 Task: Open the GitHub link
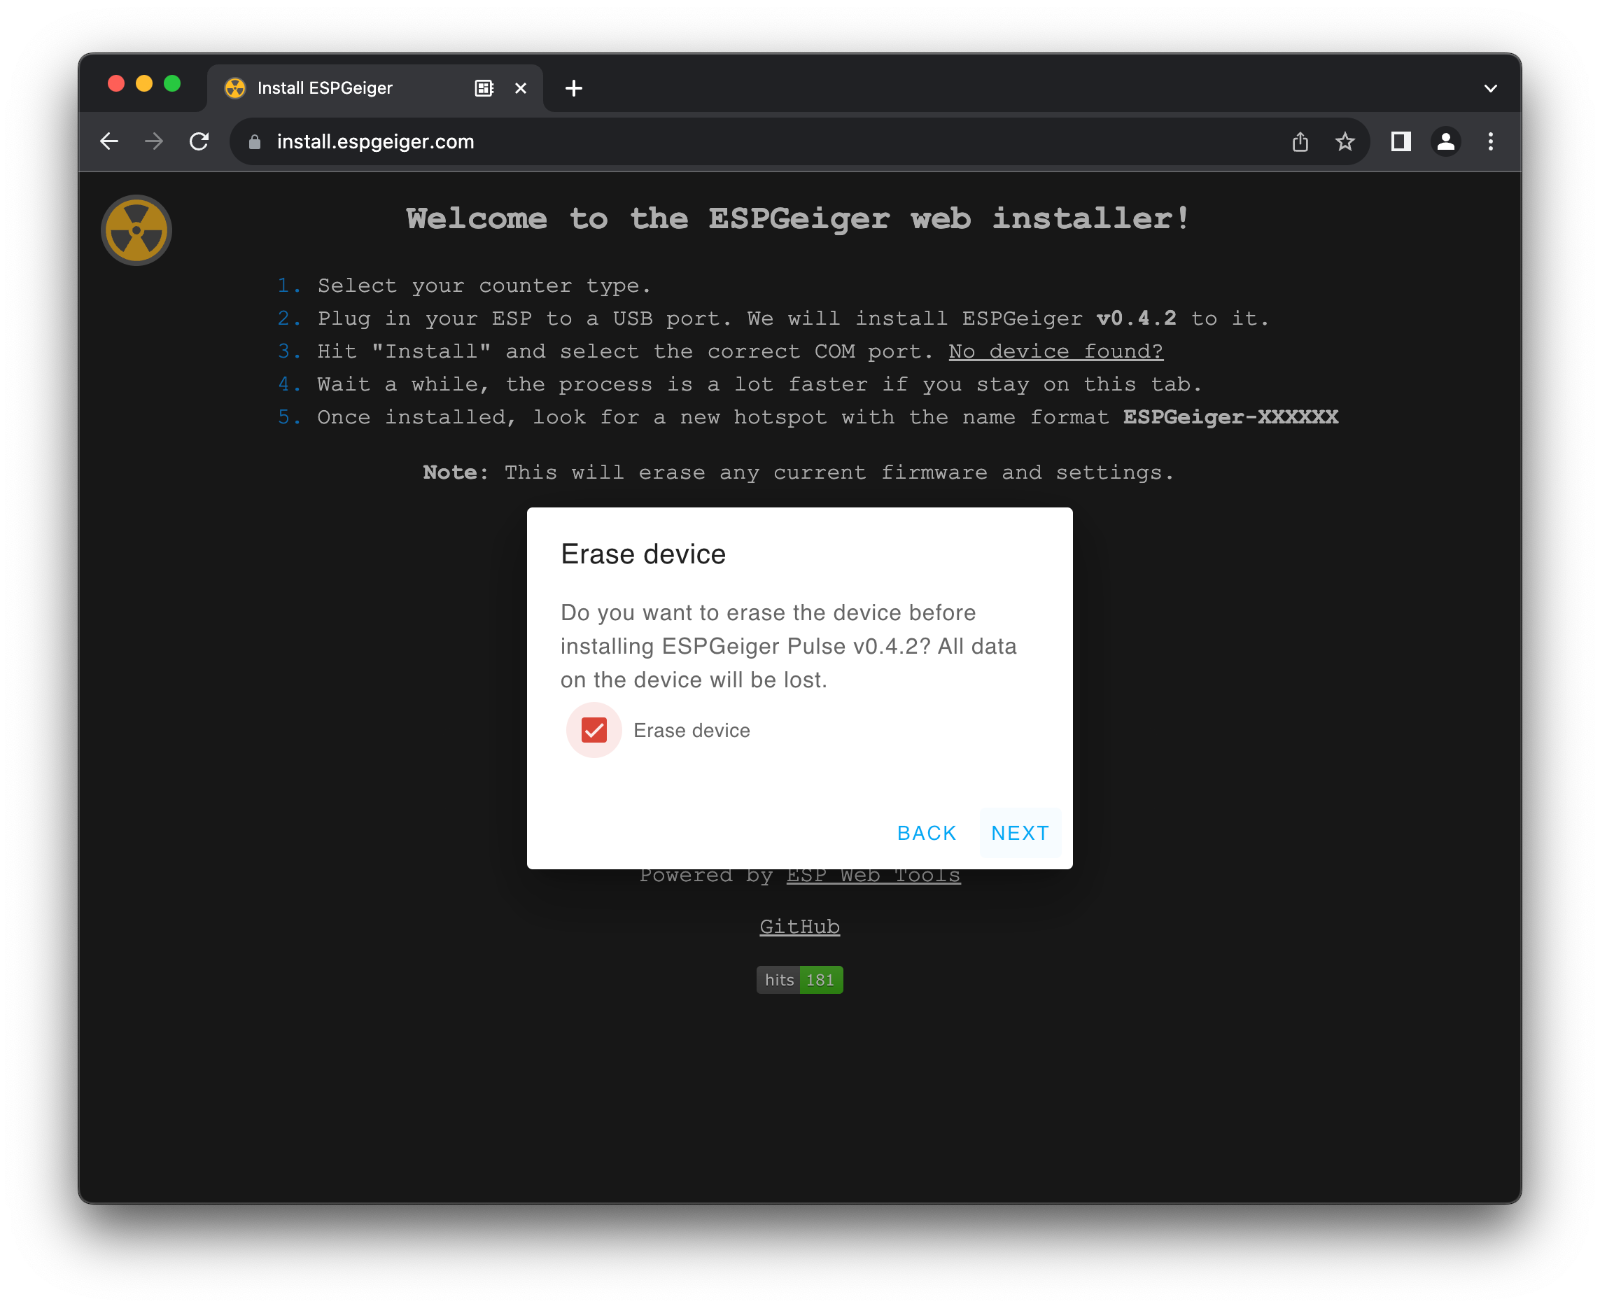pyautogui.click(x=800, y=927)
